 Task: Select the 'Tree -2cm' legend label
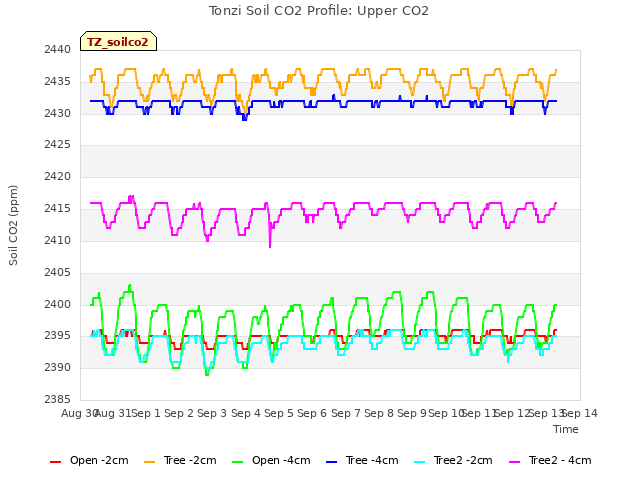point(190,460)
